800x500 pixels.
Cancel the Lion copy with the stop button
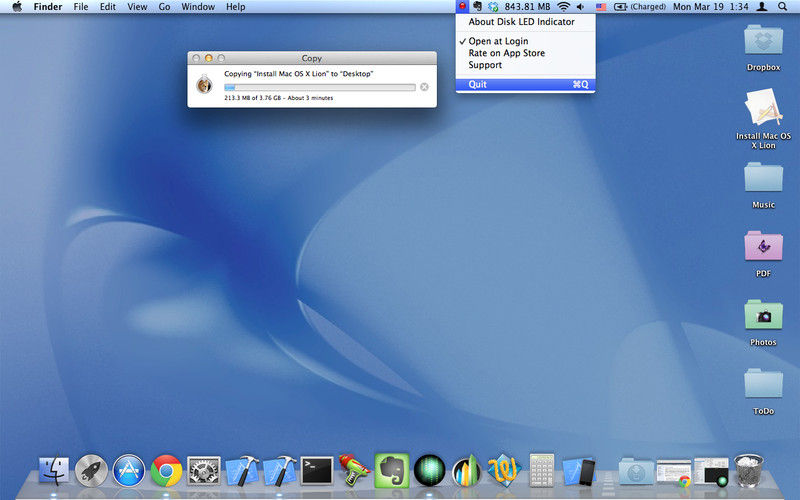tap(424, 87)
